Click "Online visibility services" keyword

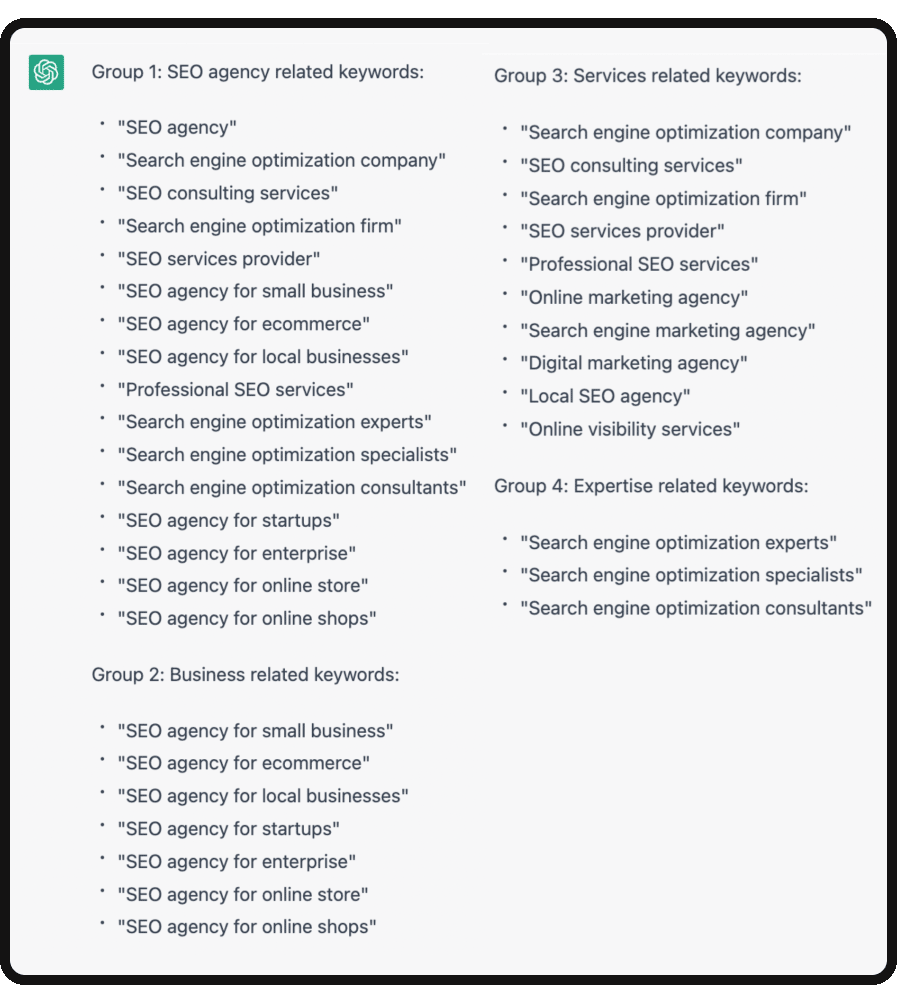630,429
